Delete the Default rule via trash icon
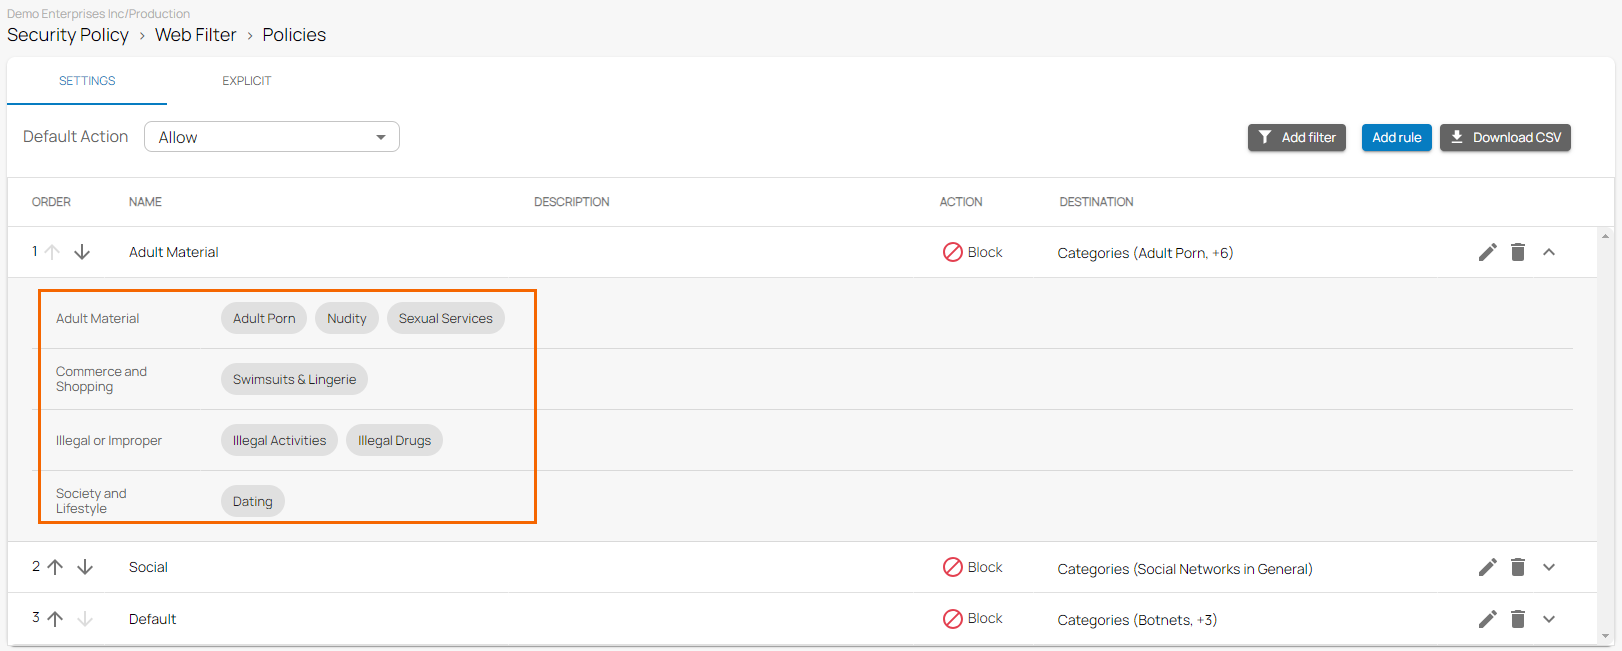Viewport: 1622px width, 651px height. (x=1517, y=619)
